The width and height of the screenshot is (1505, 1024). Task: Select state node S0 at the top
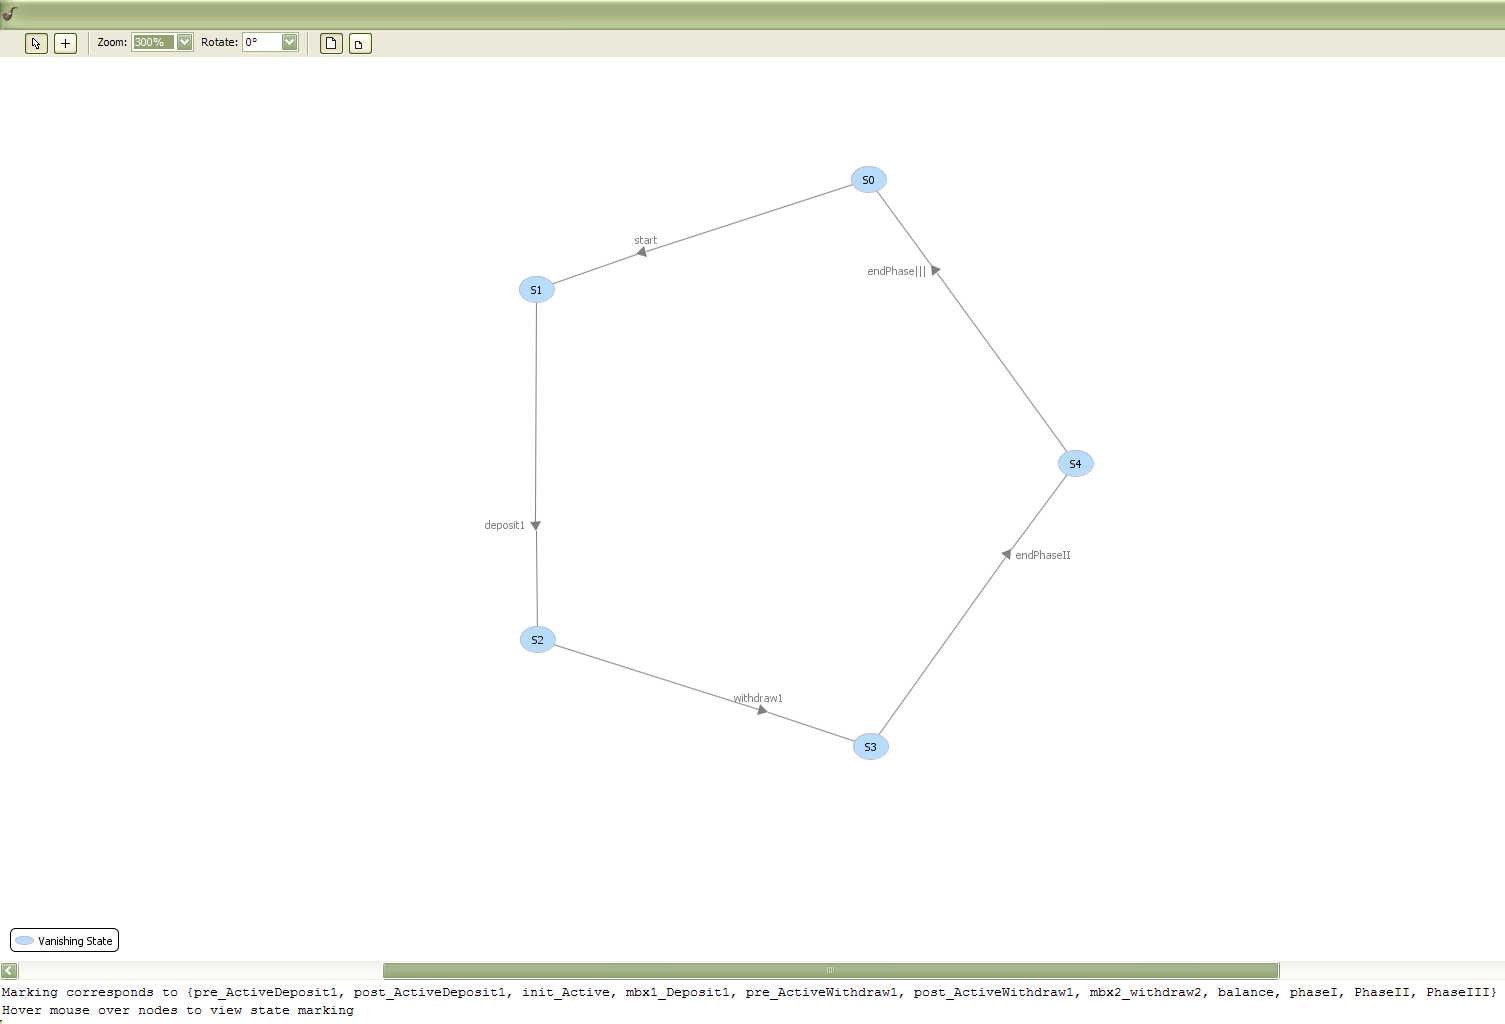[868, 180]
